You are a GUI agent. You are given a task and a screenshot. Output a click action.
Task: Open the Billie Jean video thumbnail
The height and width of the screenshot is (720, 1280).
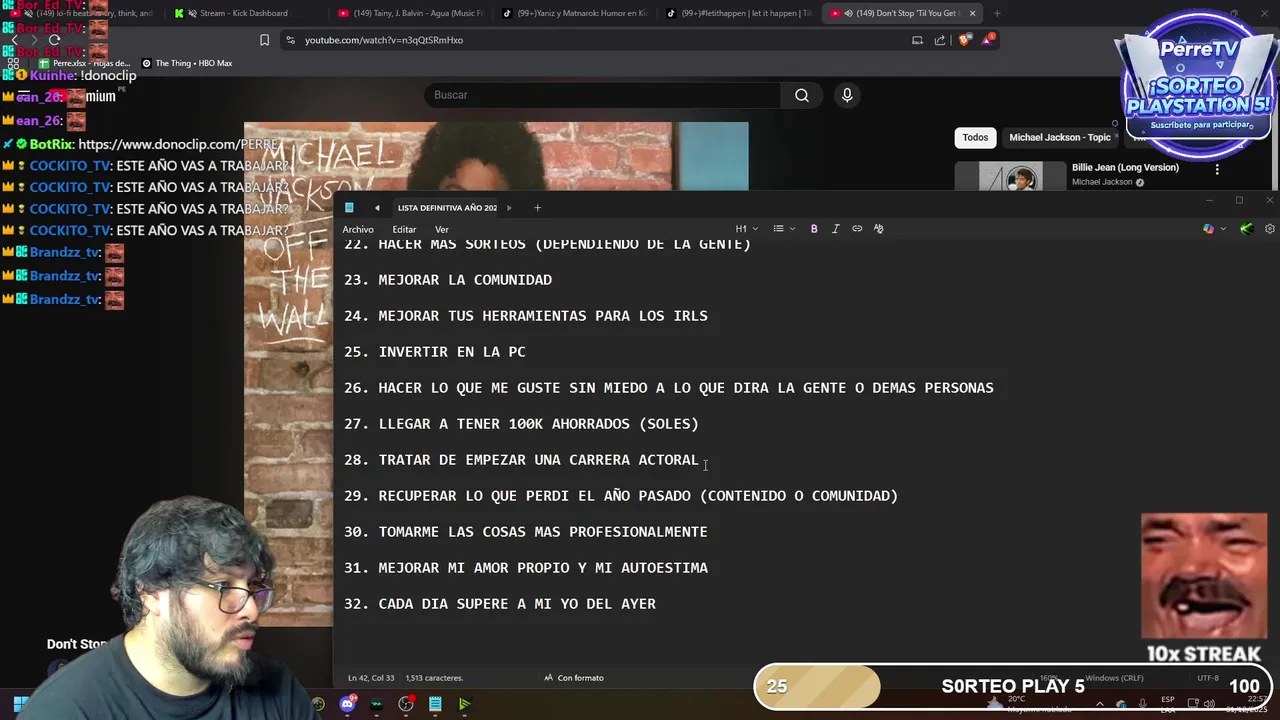pyautogui.click(x=1010, y=176)
